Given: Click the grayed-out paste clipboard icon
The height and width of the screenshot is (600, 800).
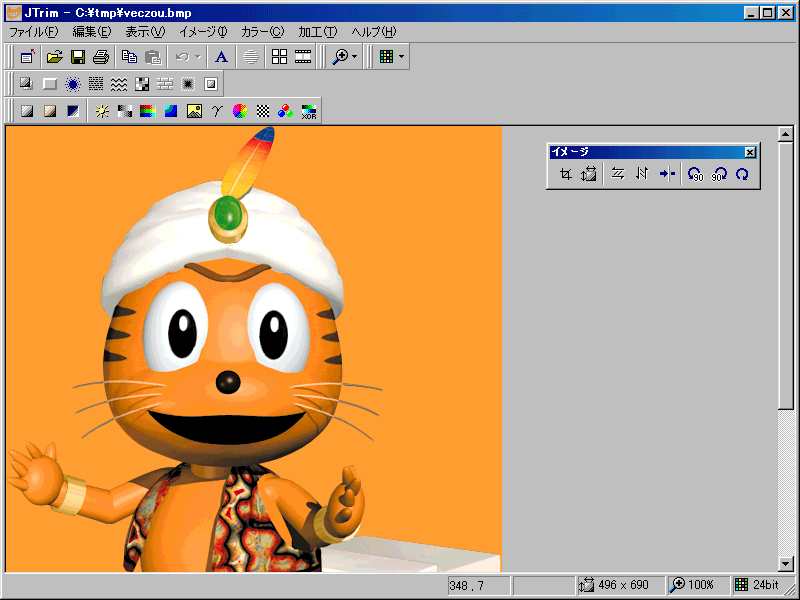Looking at the screenshot, I should point(153,57).
